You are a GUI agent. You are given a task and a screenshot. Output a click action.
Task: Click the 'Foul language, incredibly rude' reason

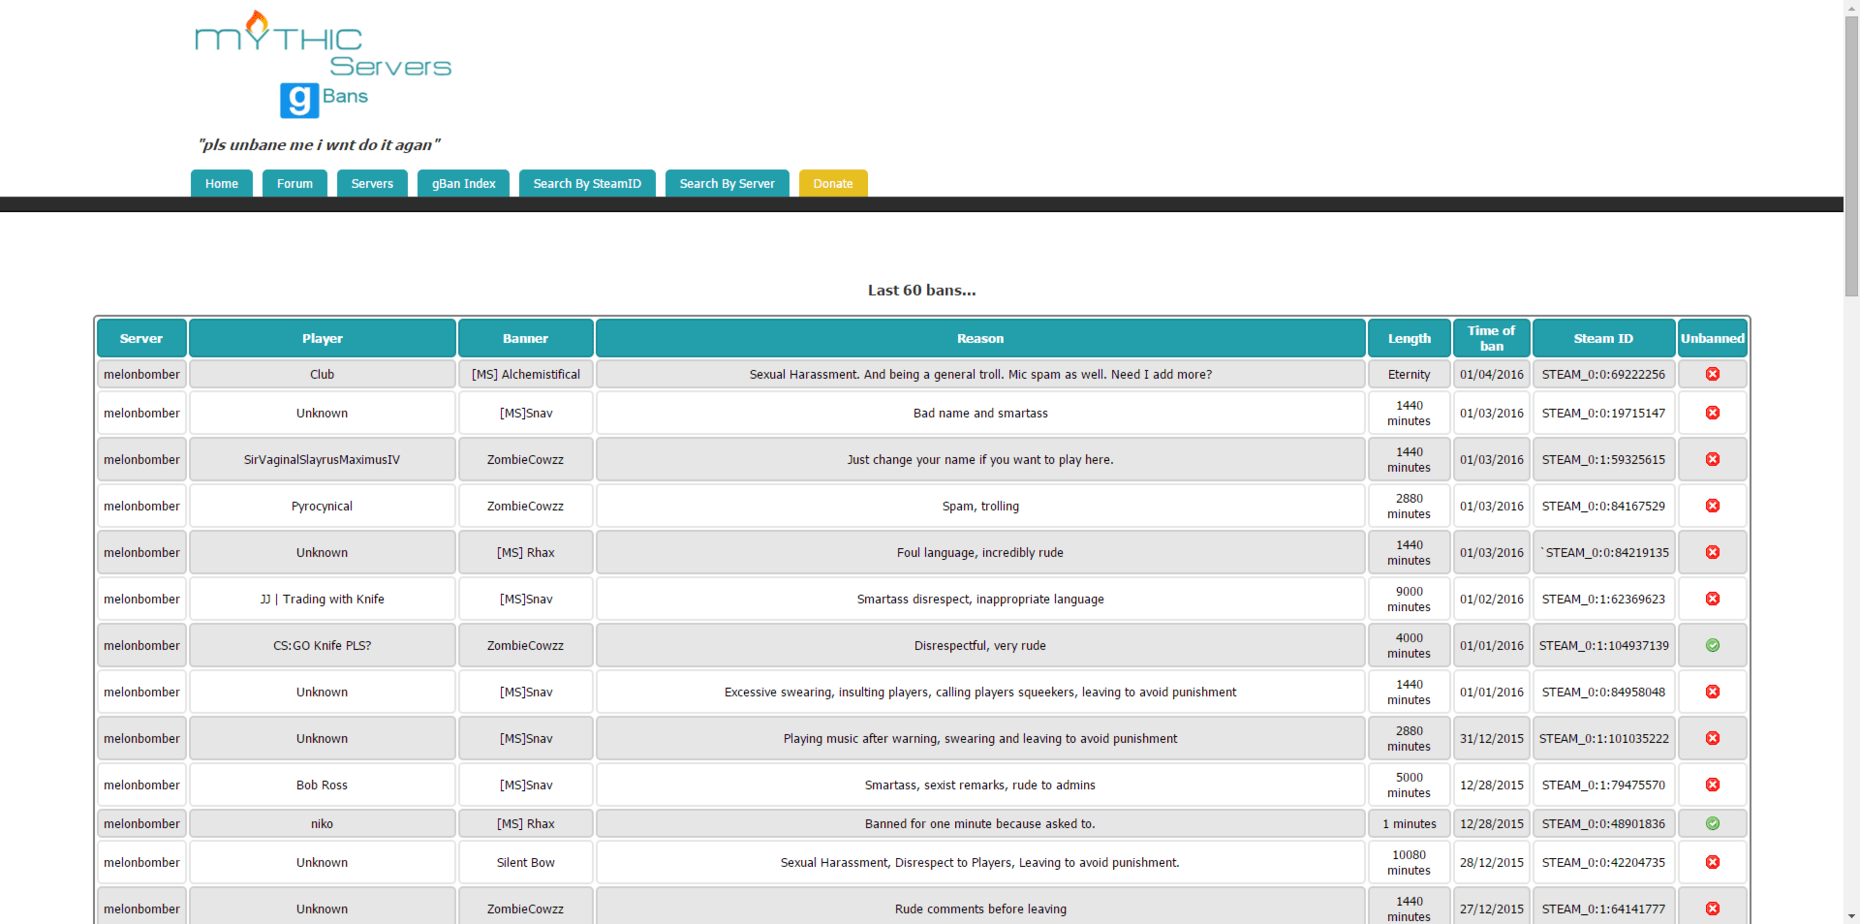980,553
